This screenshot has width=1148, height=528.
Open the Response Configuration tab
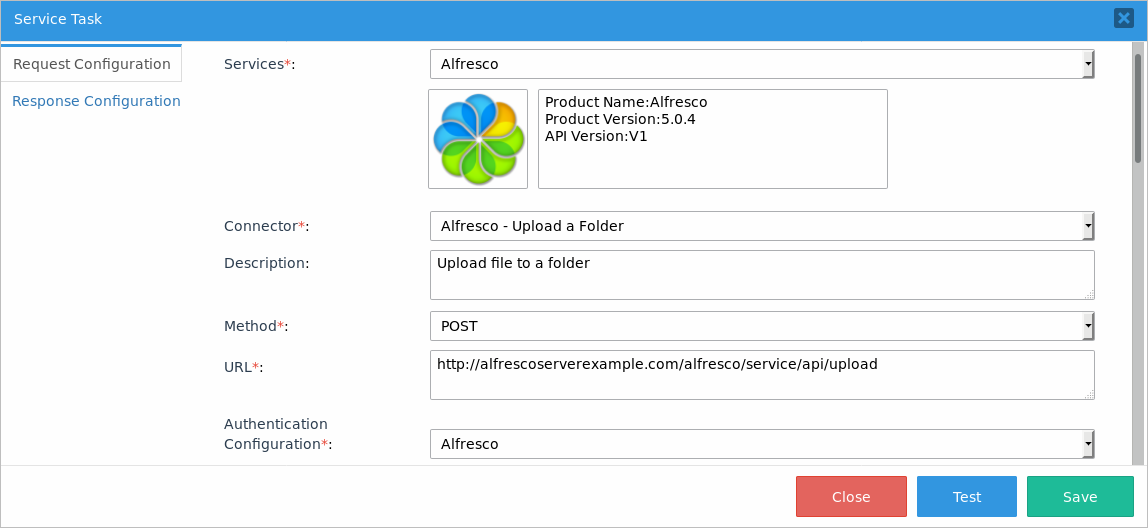pyautogui.click(x=96, y=101)
